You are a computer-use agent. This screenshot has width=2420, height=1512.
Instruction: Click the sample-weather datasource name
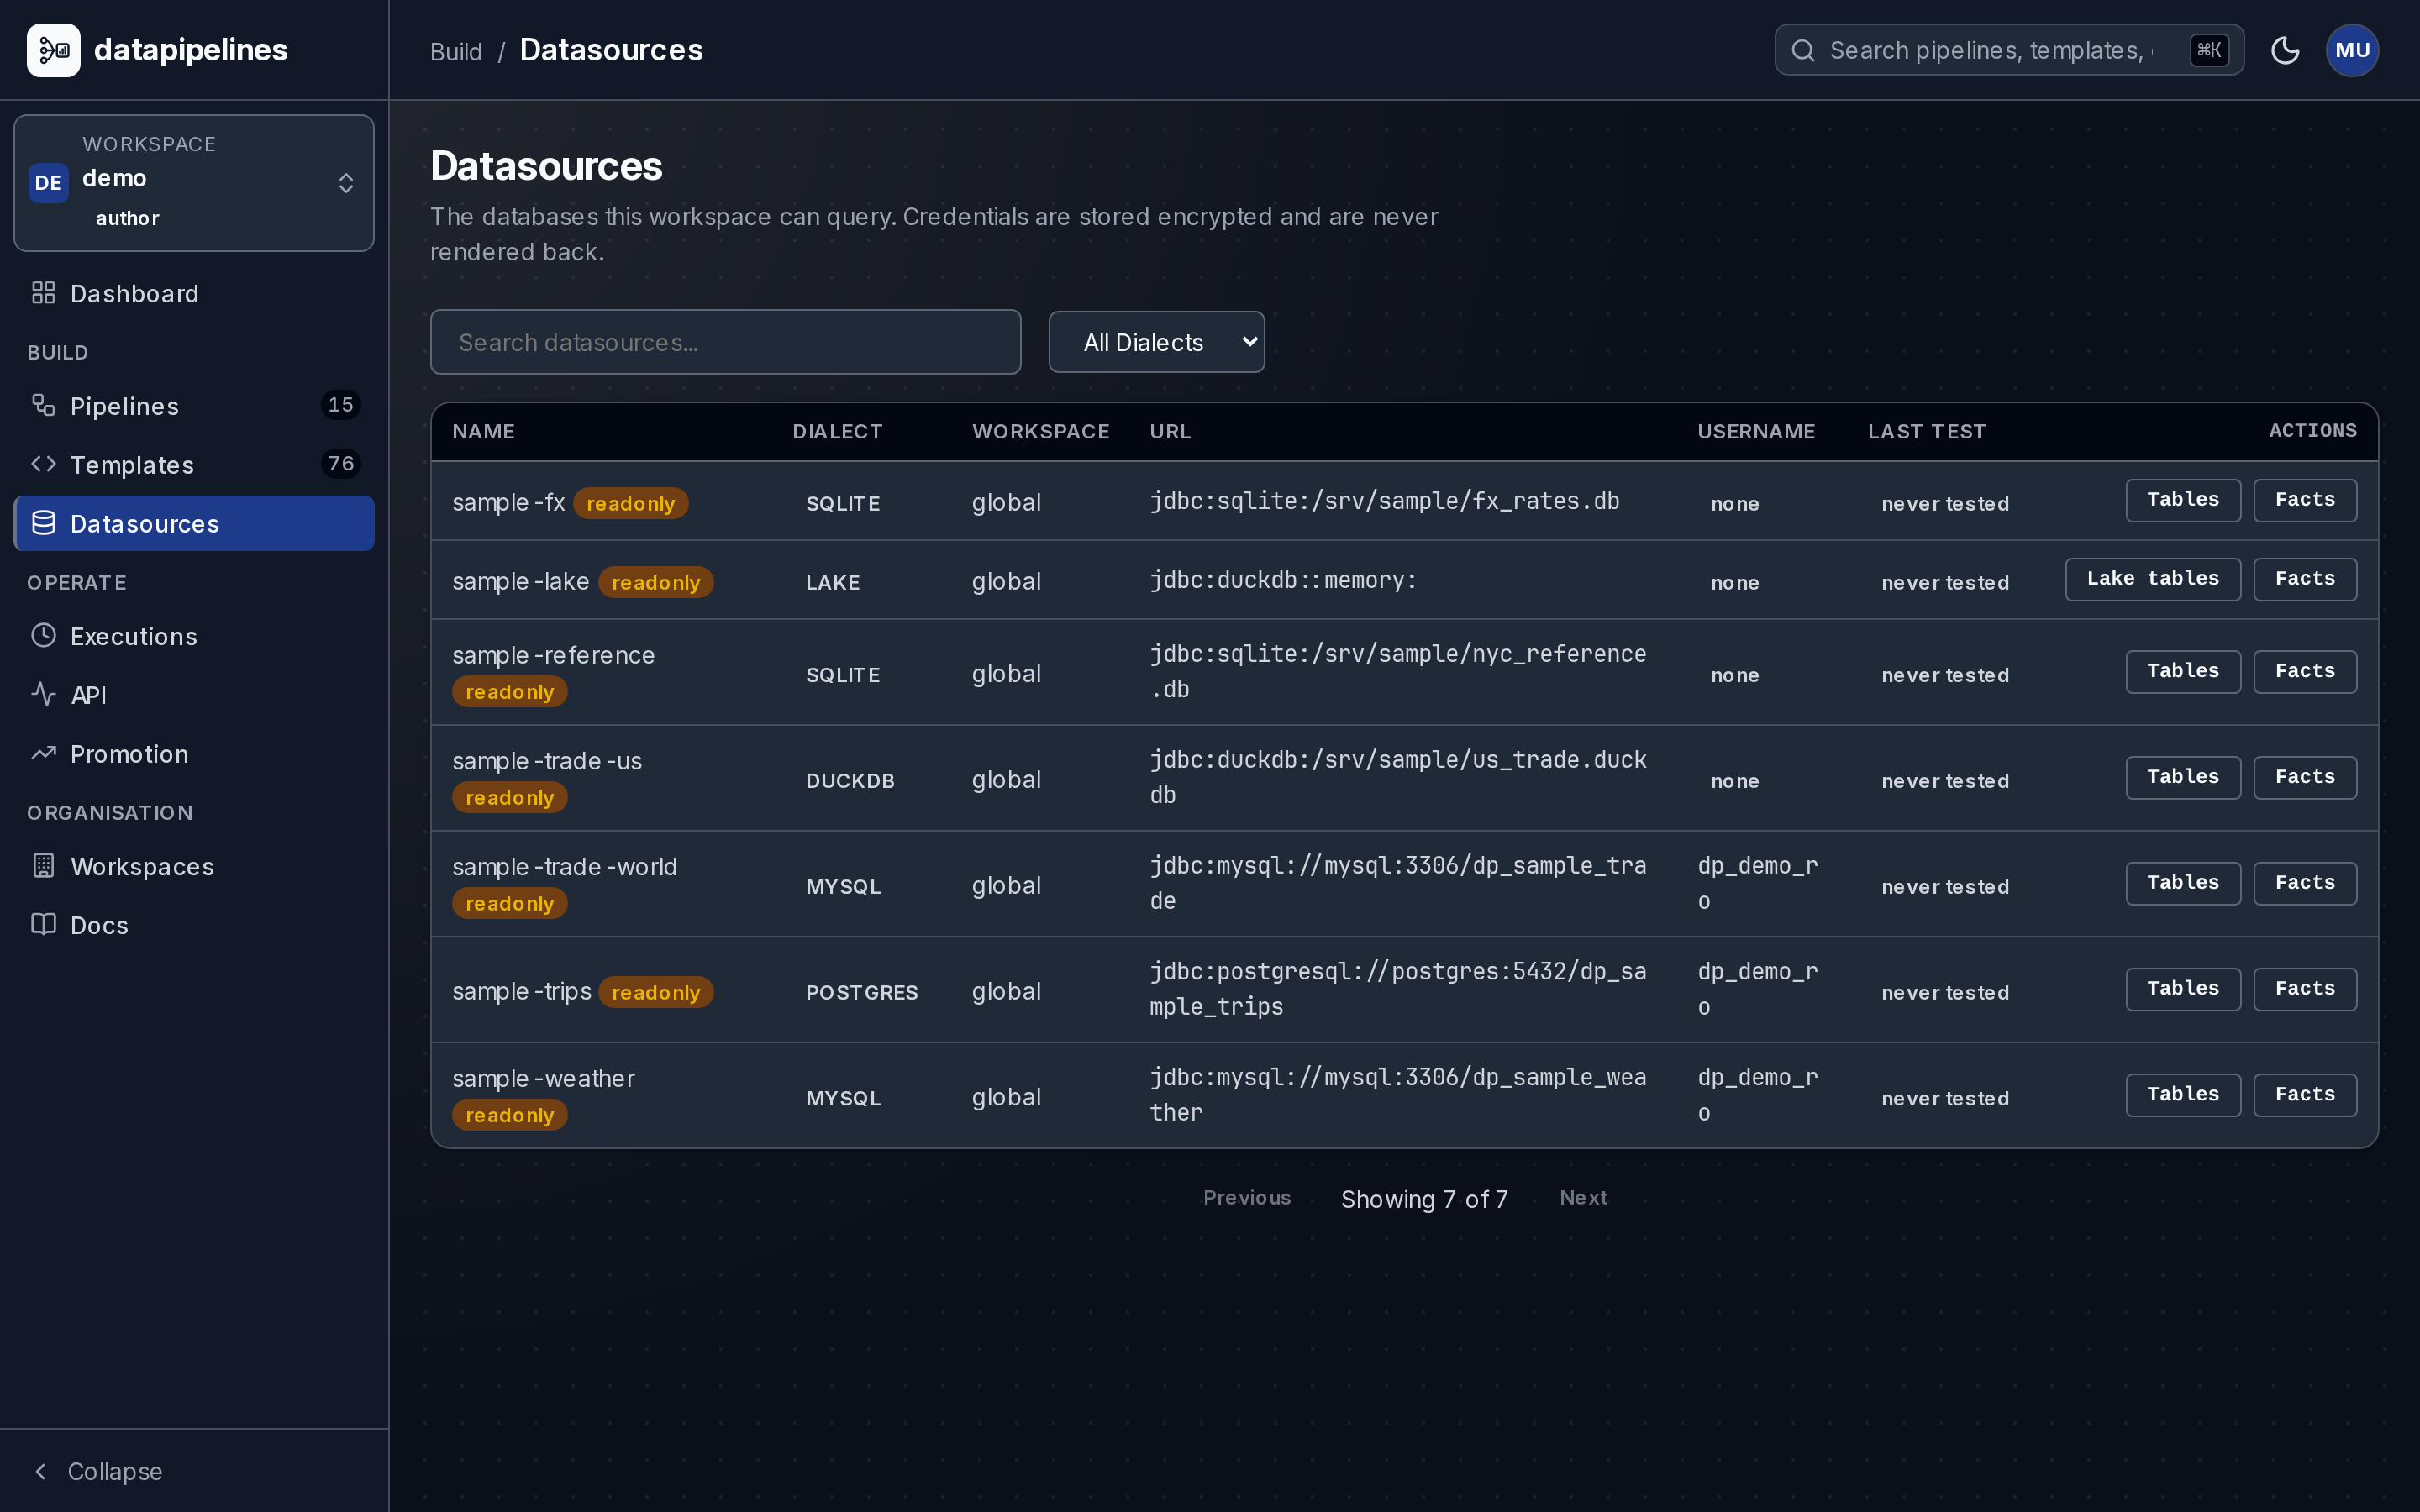pos(543,1078)
